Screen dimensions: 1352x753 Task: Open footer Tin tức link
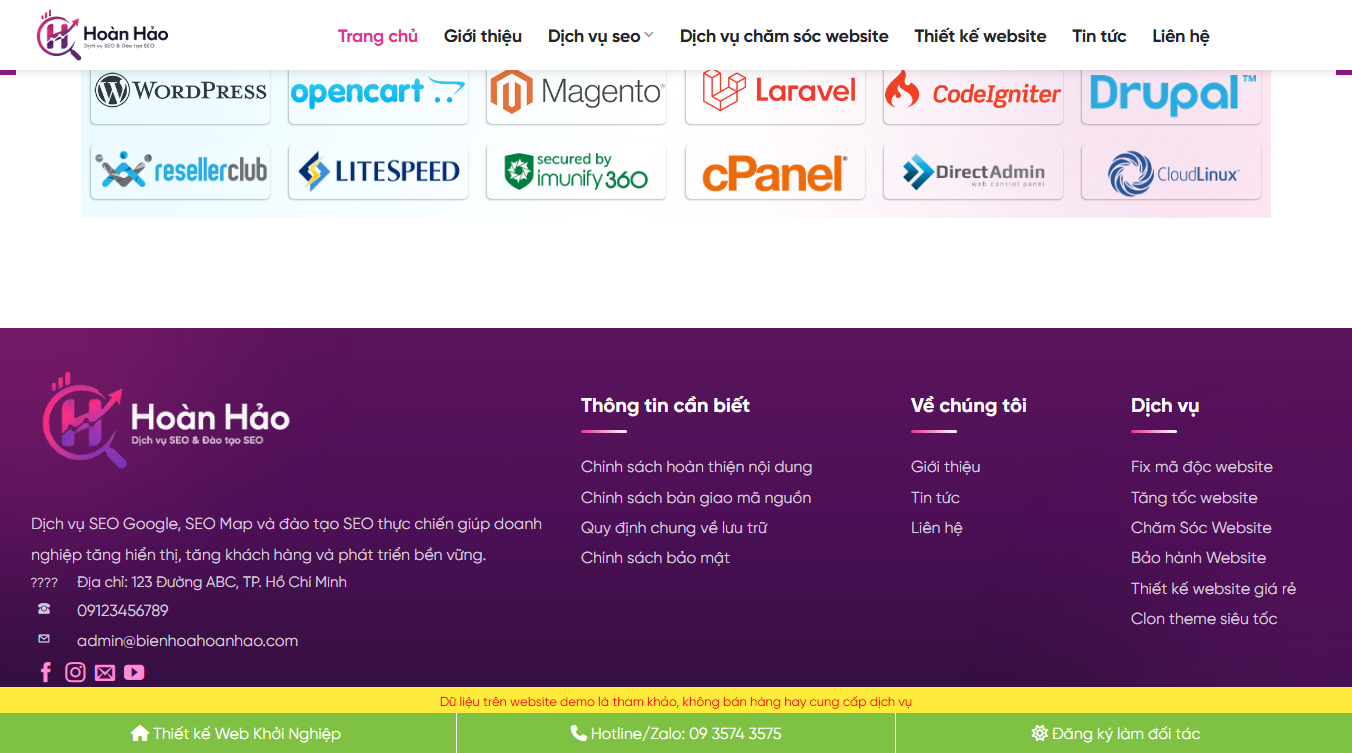point(935,498)
